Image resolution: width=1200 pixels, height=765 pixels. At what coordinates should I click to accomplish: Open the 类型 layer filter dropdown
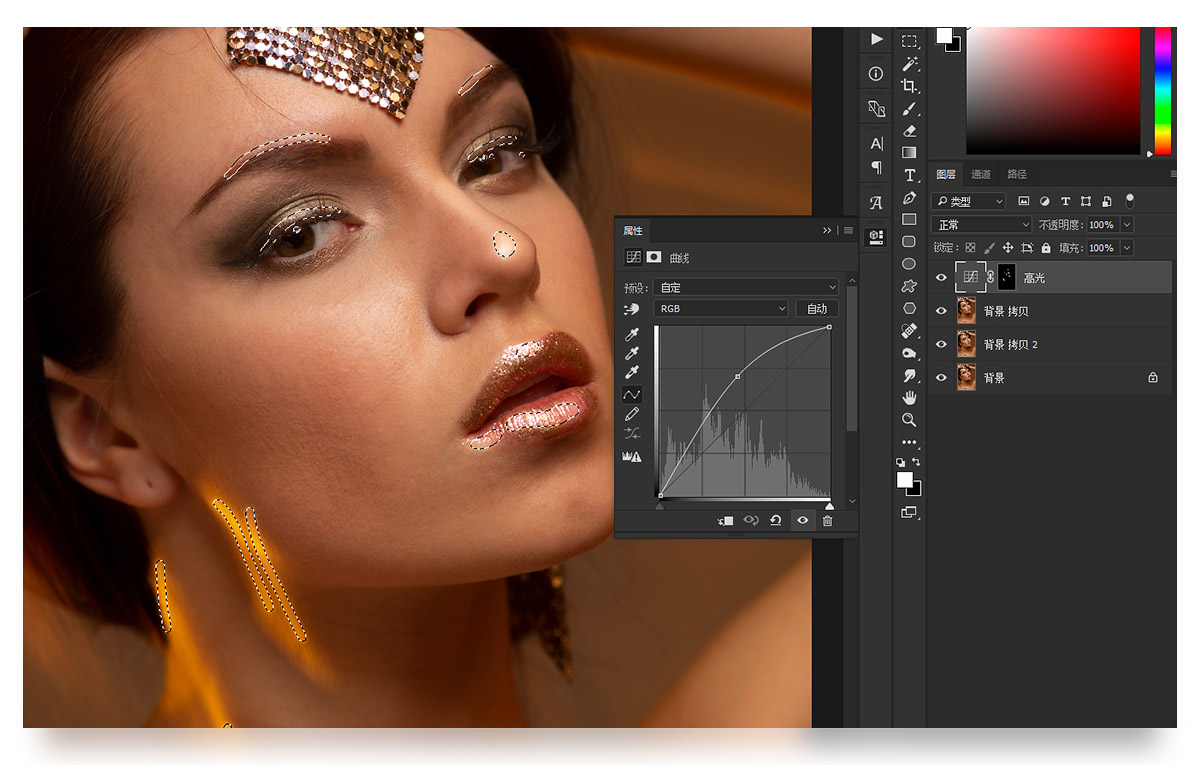[x=968, y=201]
